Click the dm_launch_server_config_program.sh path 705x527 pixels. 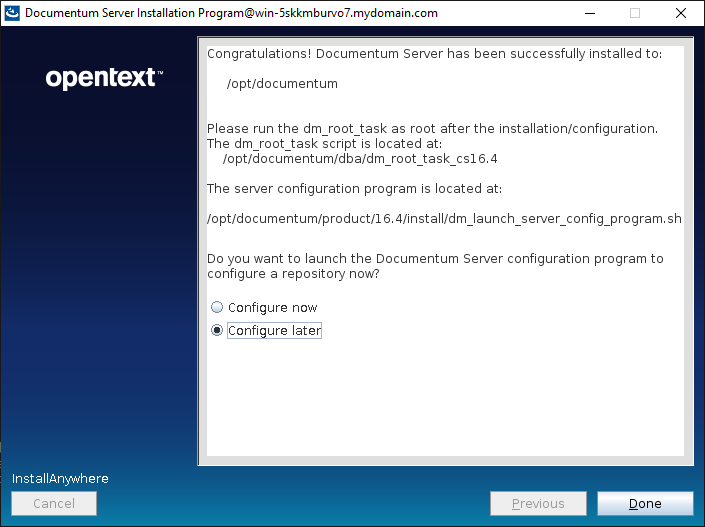click(444, 218)
